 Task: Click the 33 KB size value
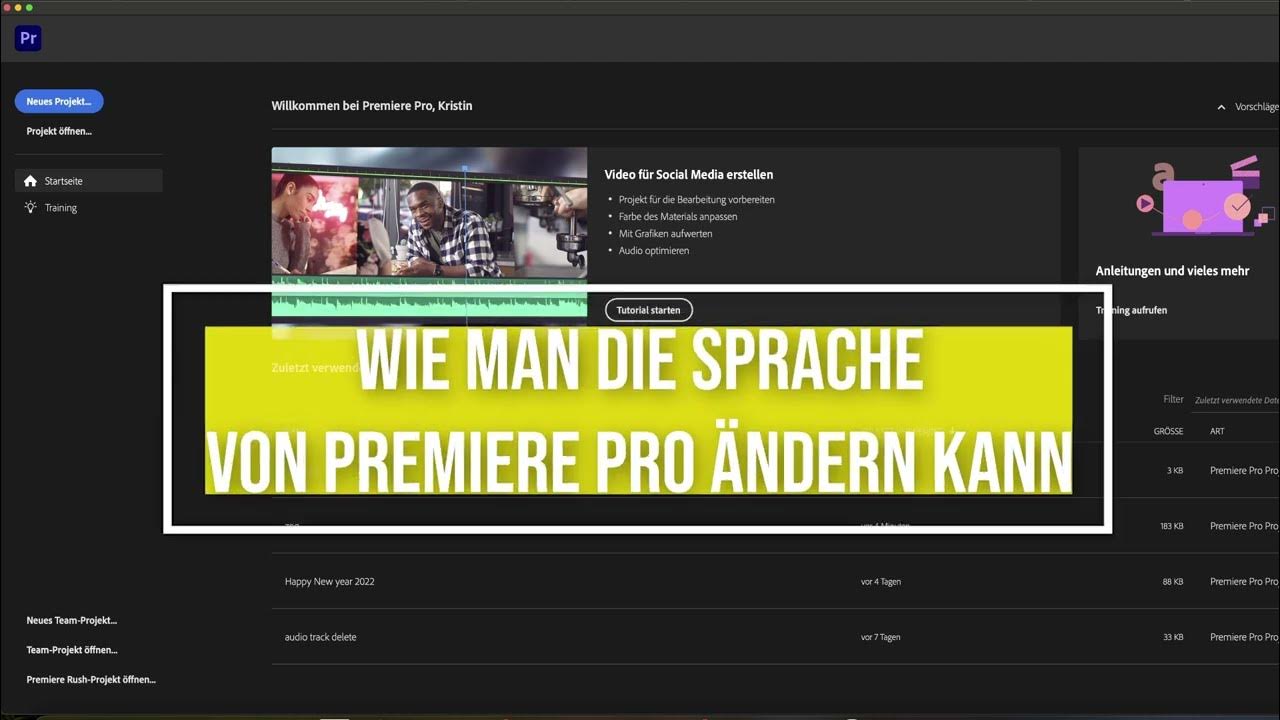(x=1173, y=637)
